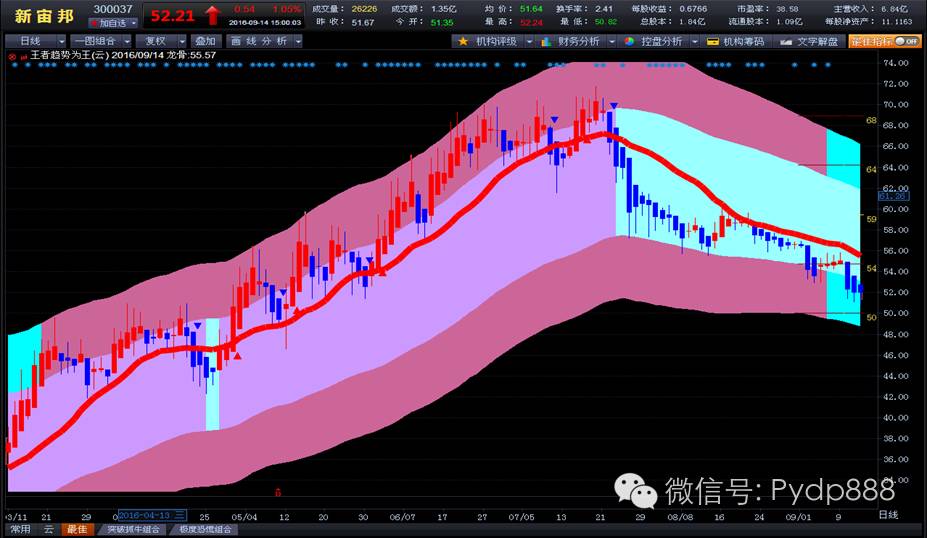Image resolution: width=927 pixels, height=538 pixels.
Task: Click the 控盘分析 pie chart icon
Action: click(x=629, y=41)
